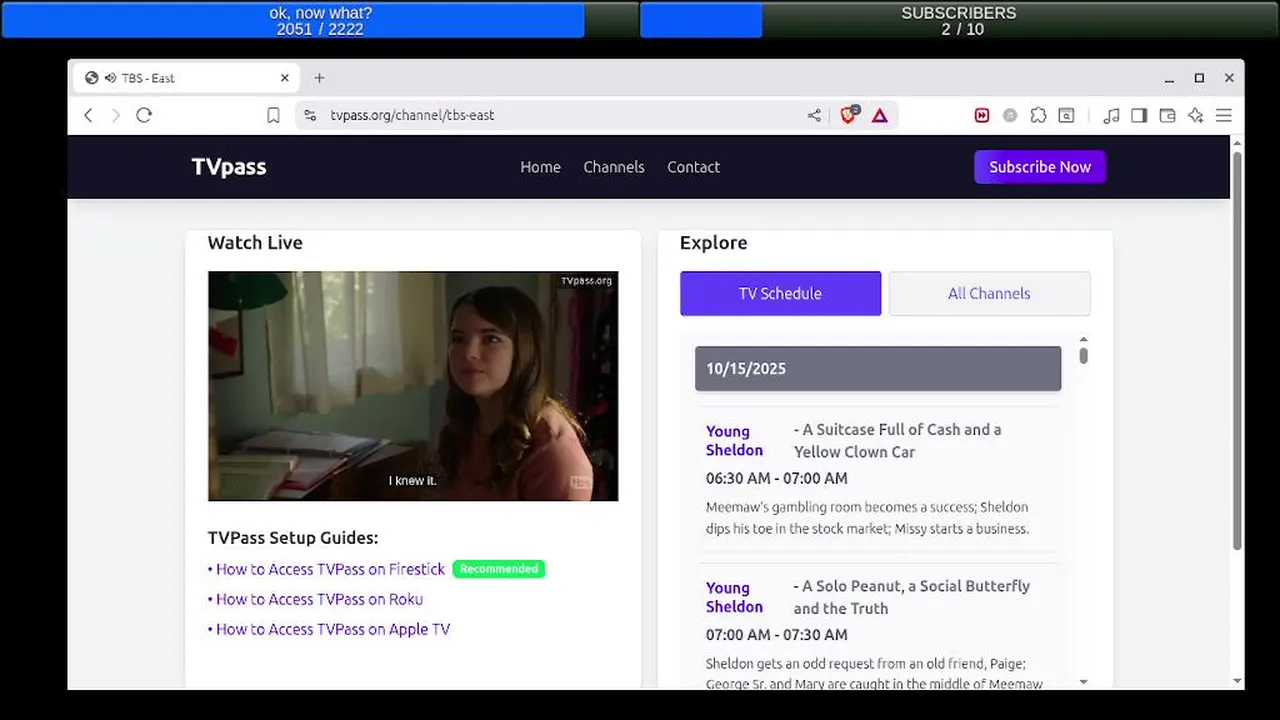Maximize the browser window
Viewport: 1280px width, 720px height.
click(1199, 78)
